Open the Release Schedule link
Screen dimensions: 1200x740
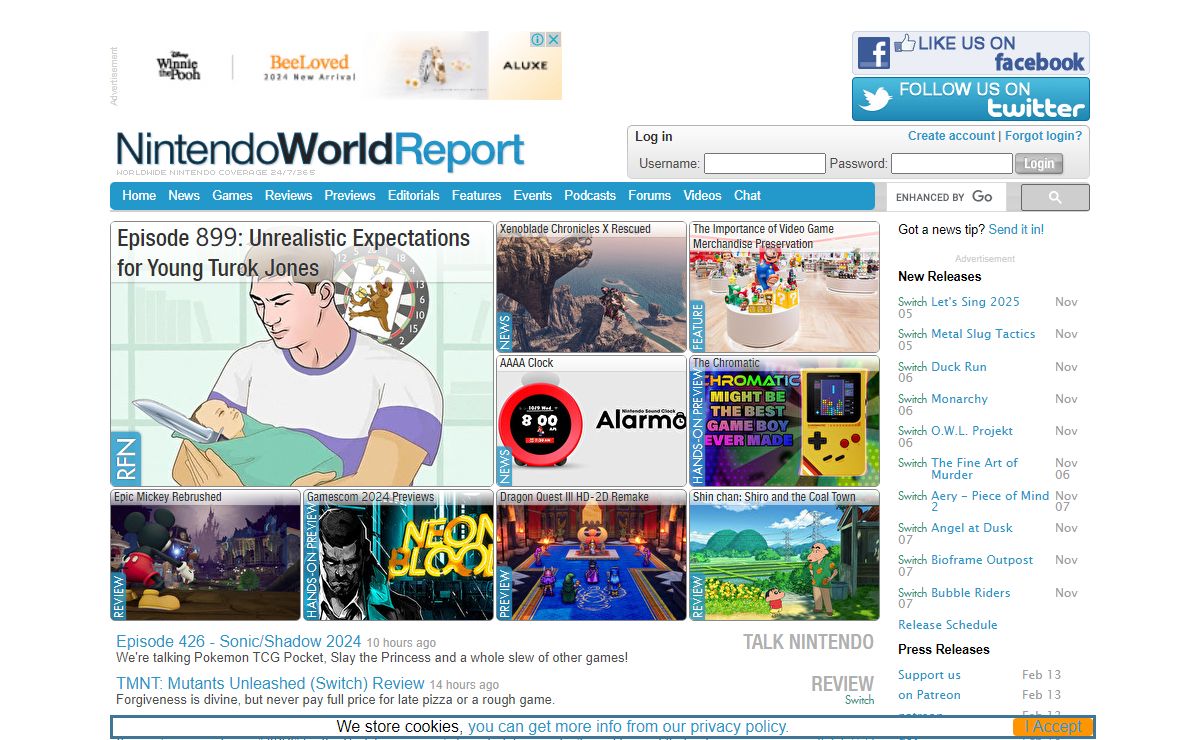[x=948, y=625]
